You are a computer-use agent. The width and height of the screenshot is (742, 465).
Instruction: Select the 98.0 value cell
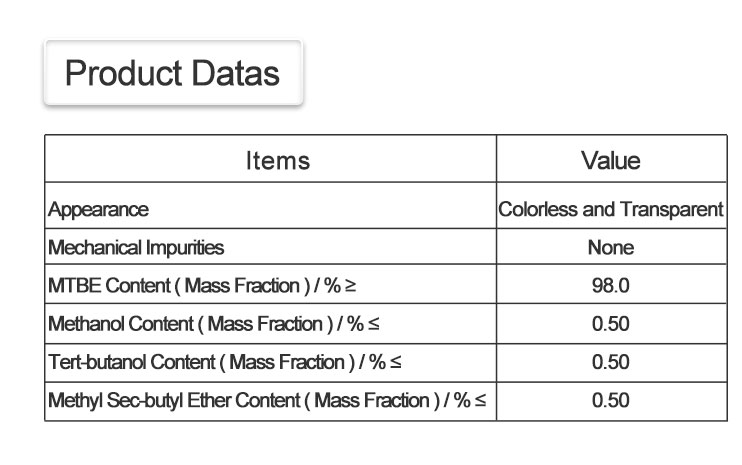[x=610, y=286]
